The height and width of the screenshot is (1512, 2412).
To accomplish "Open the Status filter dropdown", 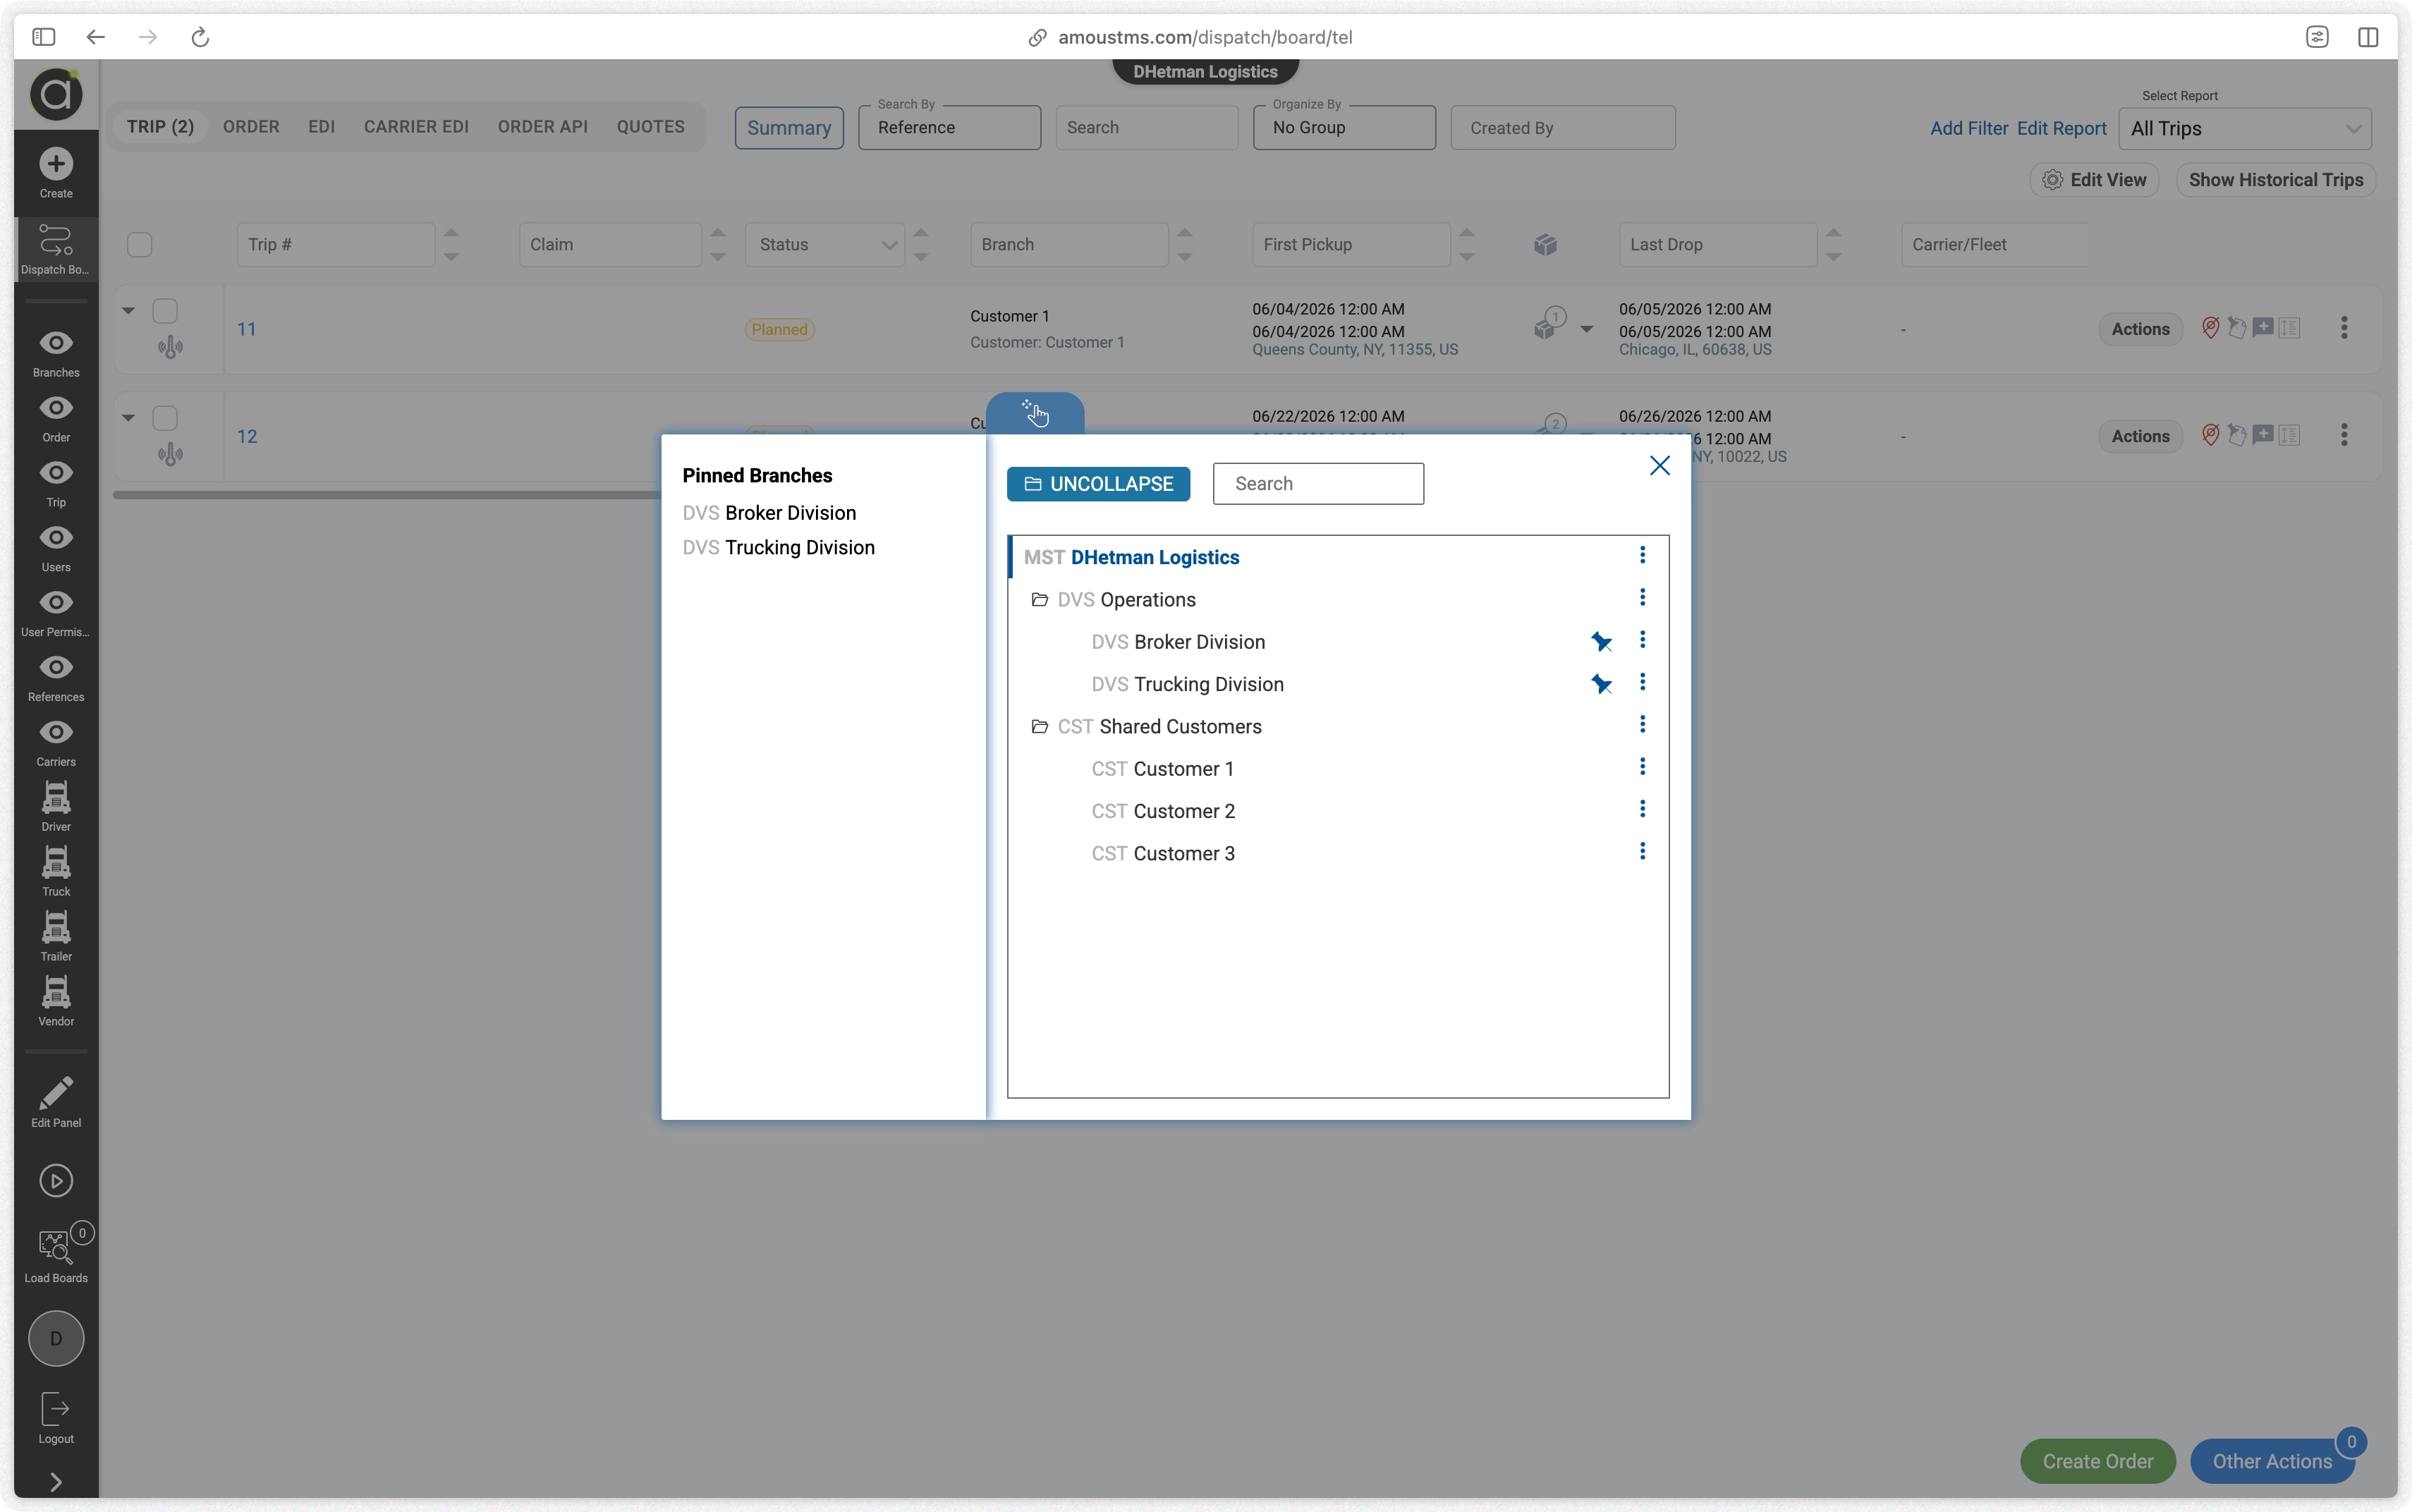I will point(825,245).
